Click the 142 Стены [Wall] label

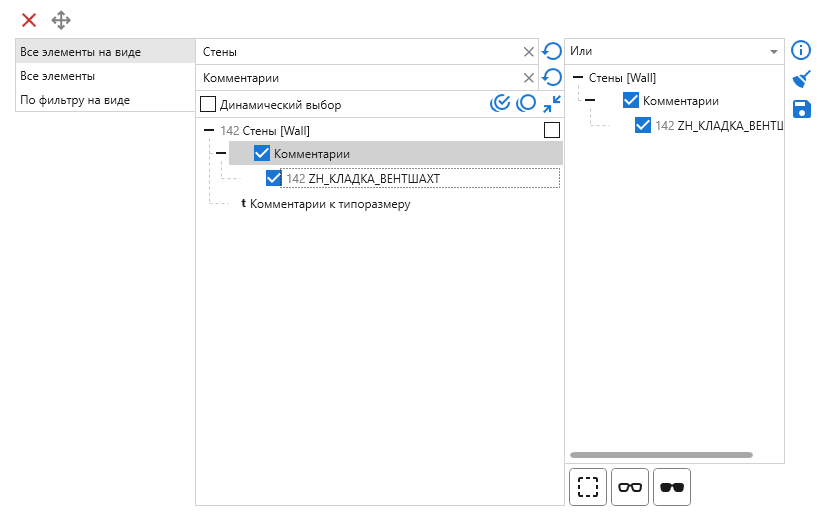point(265,131)
